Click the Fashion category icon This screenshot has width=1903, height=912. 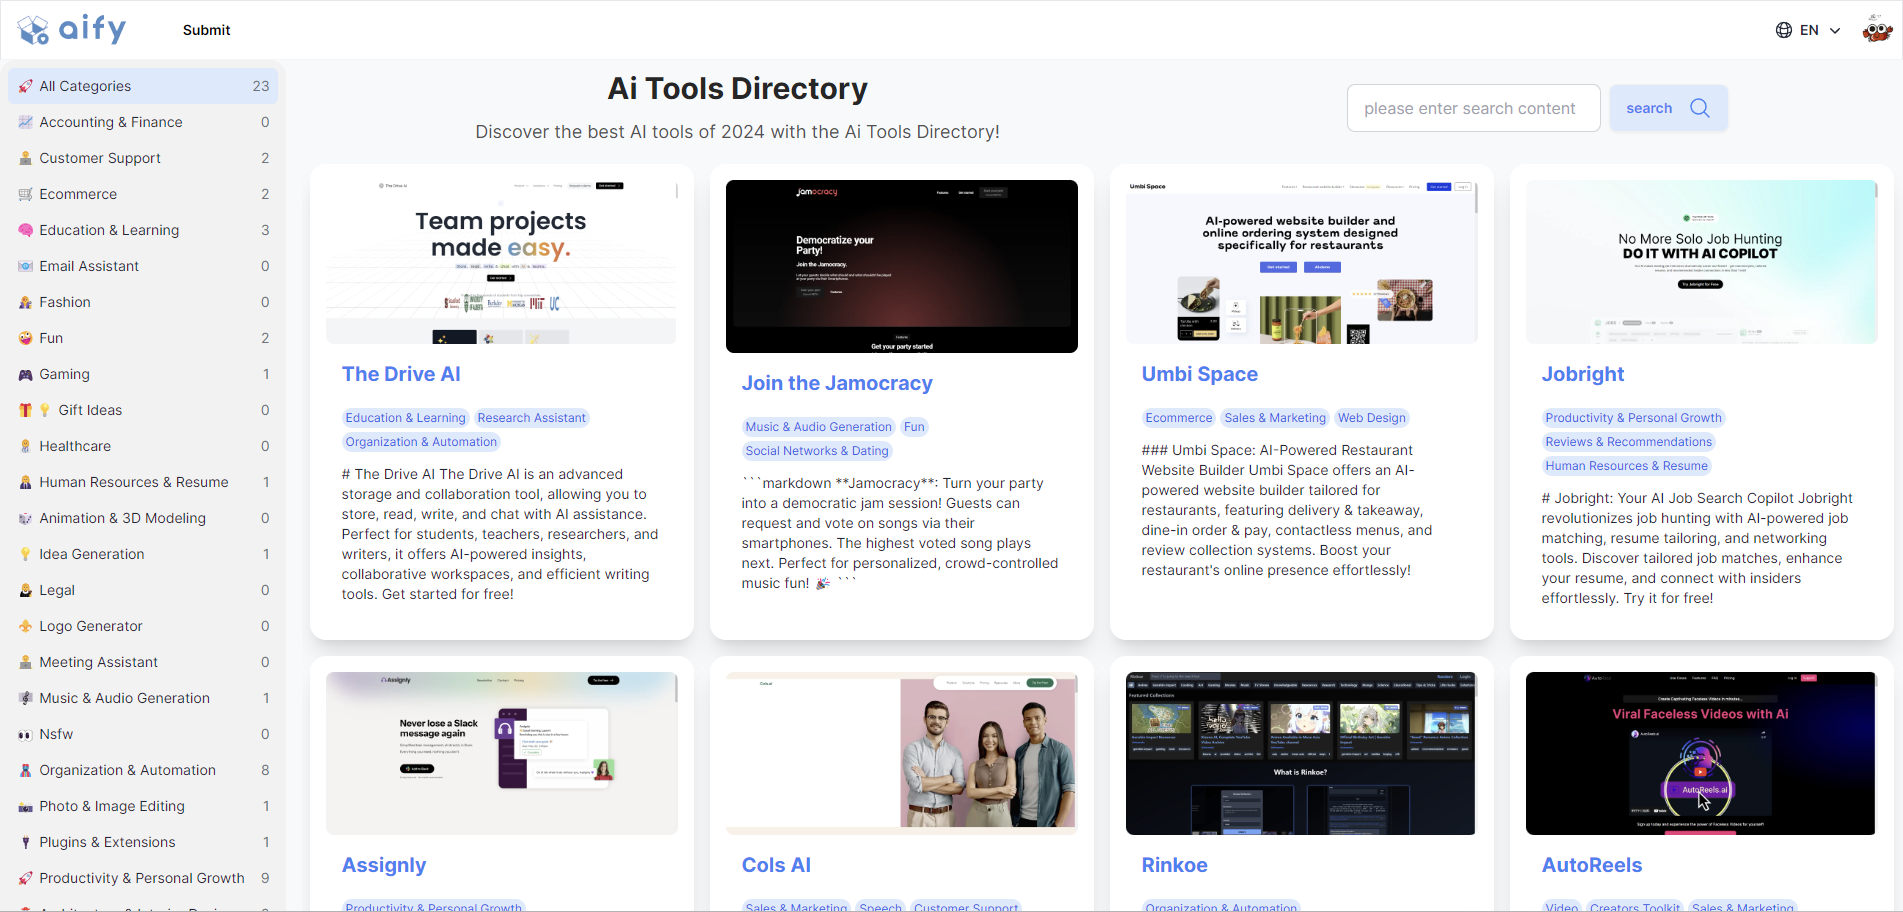point(26,302)
